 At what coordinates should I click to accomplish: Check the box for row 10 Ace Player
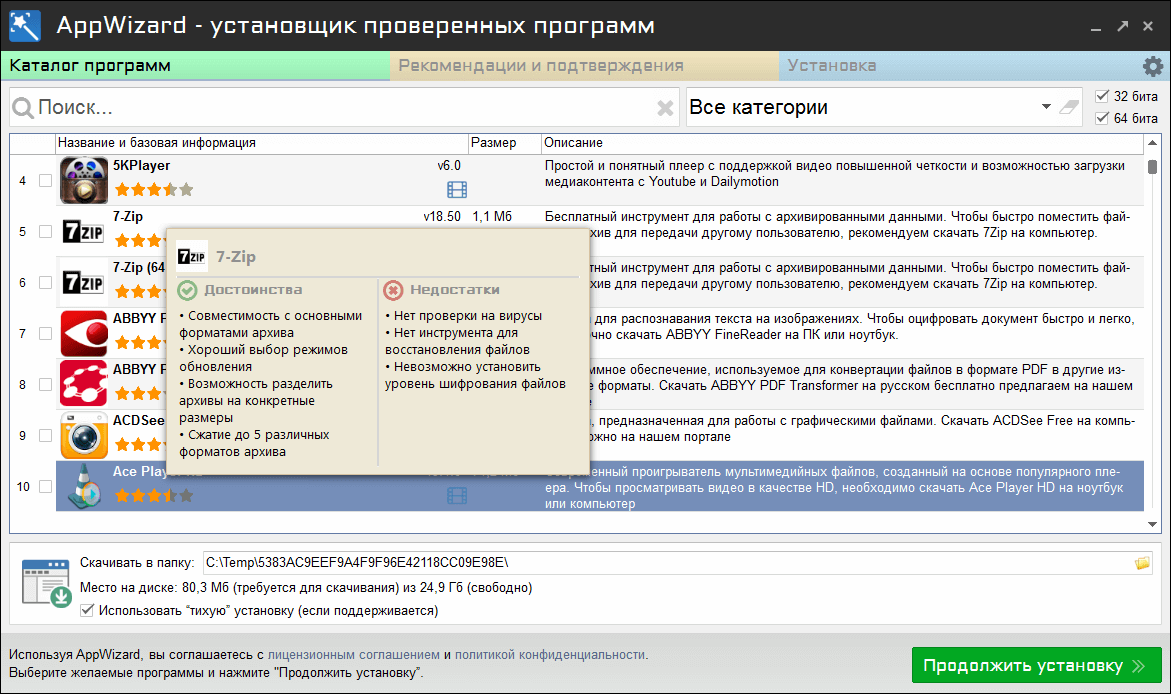tap(46, 486)
